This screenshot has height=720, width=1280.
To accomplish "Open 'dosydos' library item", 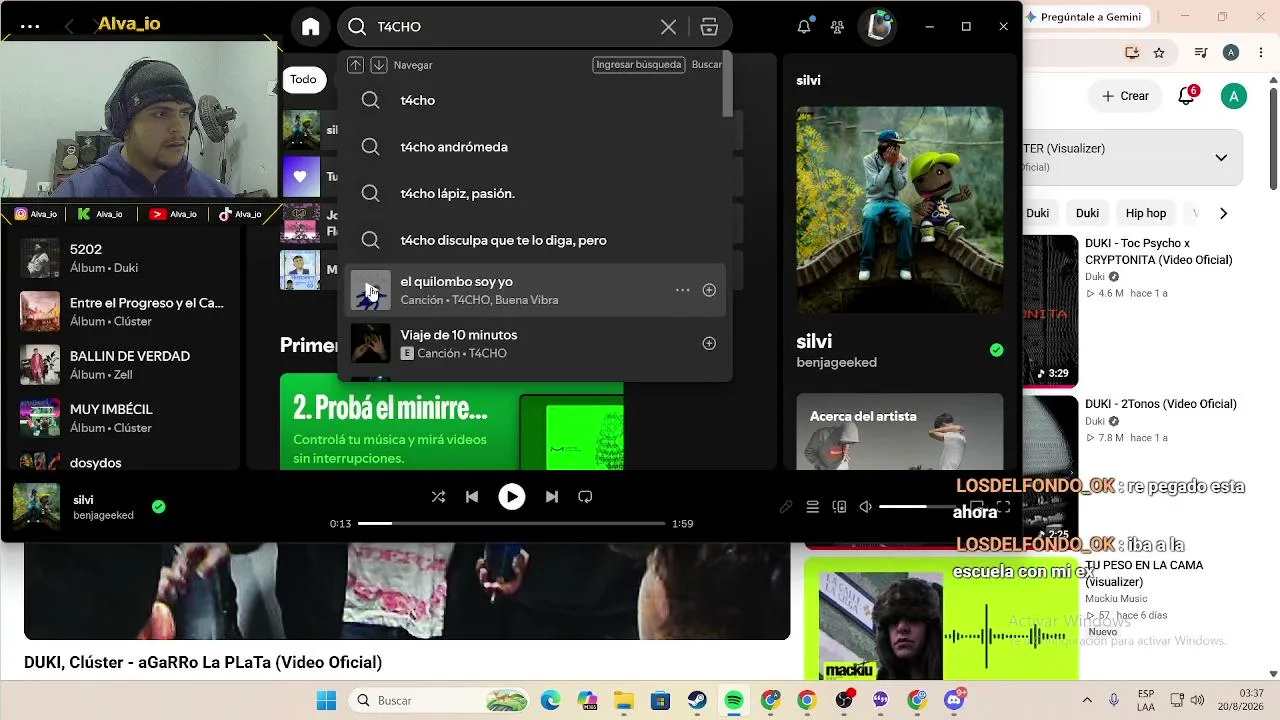I will pyautogui.click(x=124, y=461).
